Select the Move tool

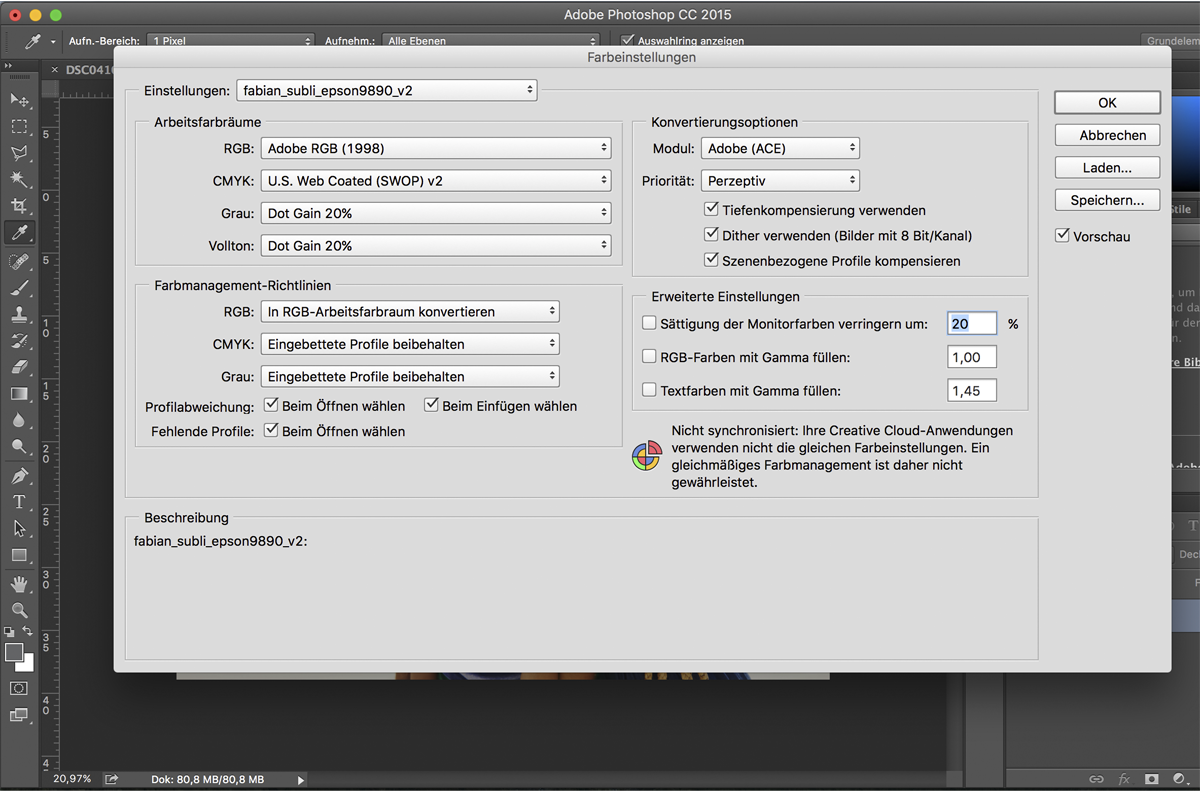(x=19, y=100)
